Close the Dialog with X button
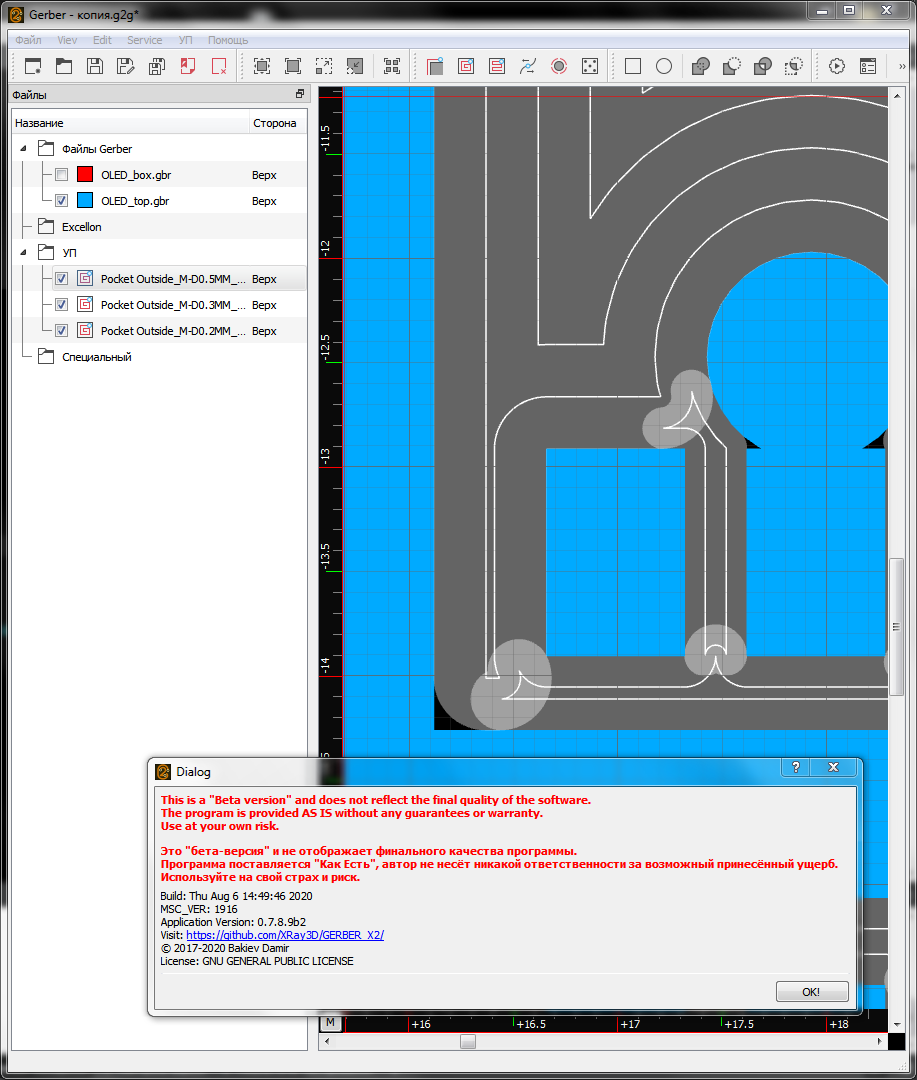This screenshot has height=1080, width=917. point(834,767)
